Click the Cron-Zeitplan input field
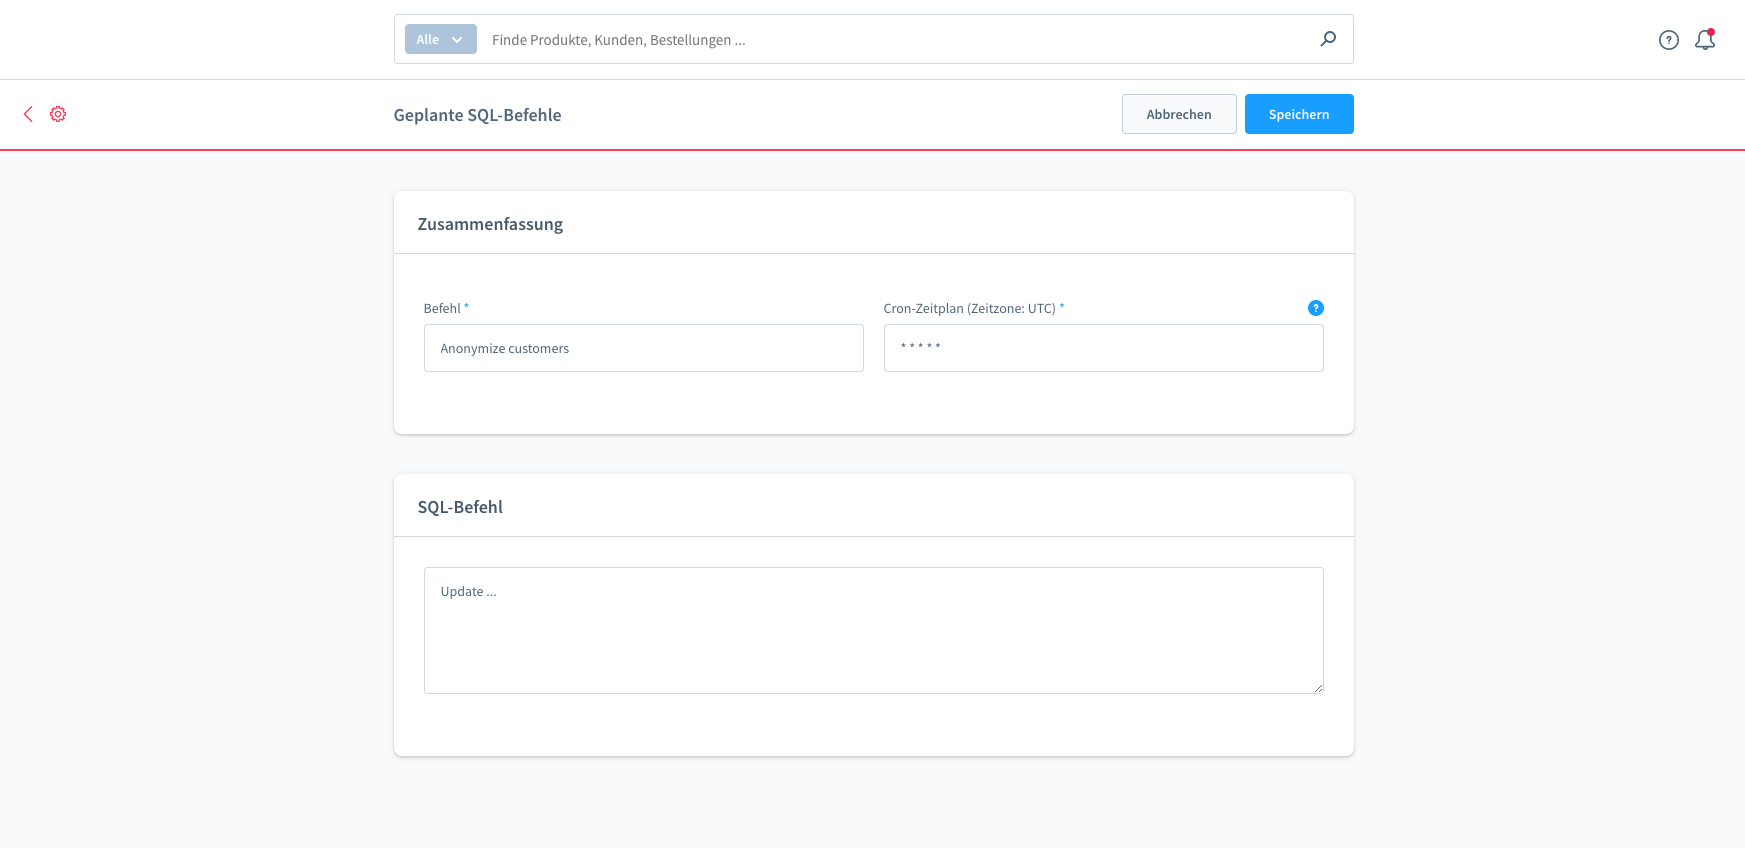 click(1103, 348)
